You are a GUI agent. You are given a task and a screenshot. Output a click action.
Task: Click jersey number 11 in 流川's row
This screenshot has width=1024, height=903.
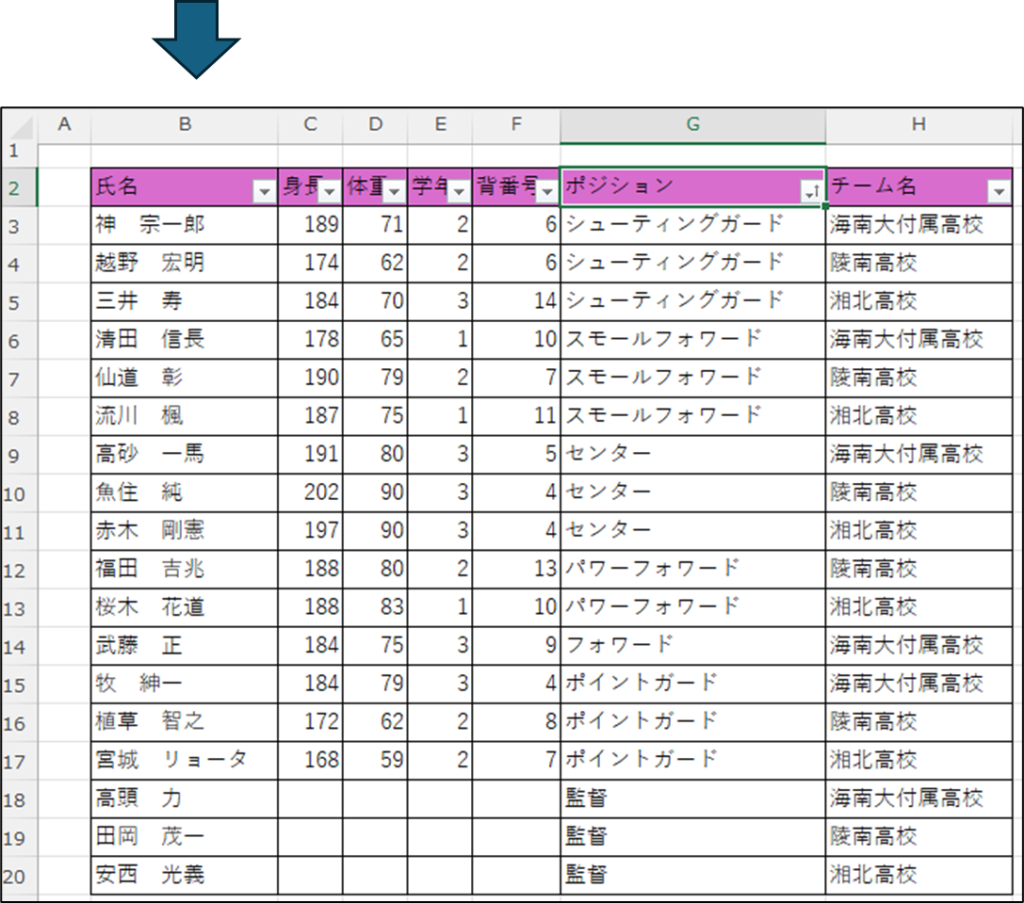click(x=517, y=417)
